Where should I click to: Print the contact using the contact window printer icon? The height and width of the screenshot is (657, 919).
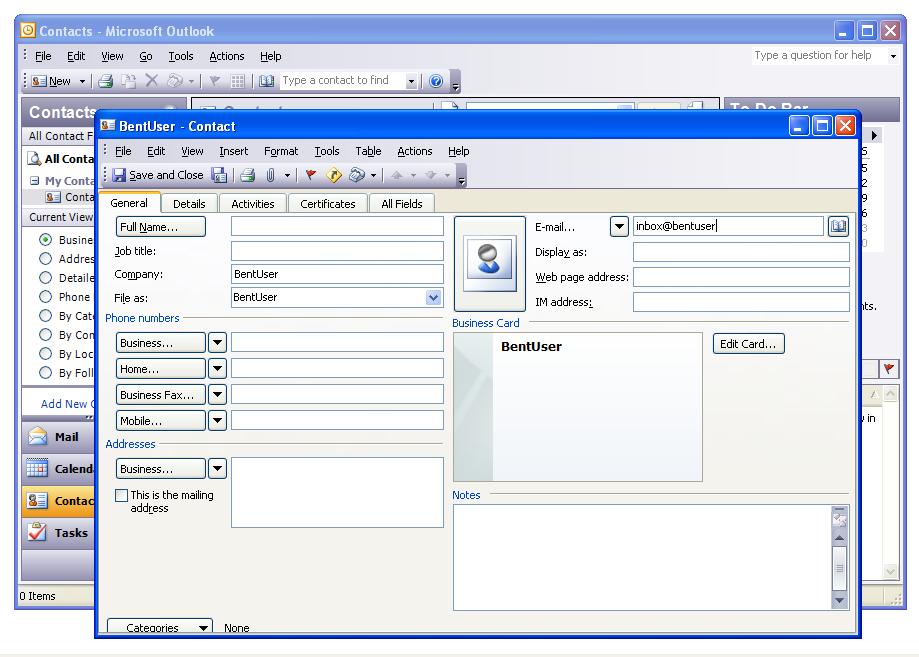coord(248,175)
